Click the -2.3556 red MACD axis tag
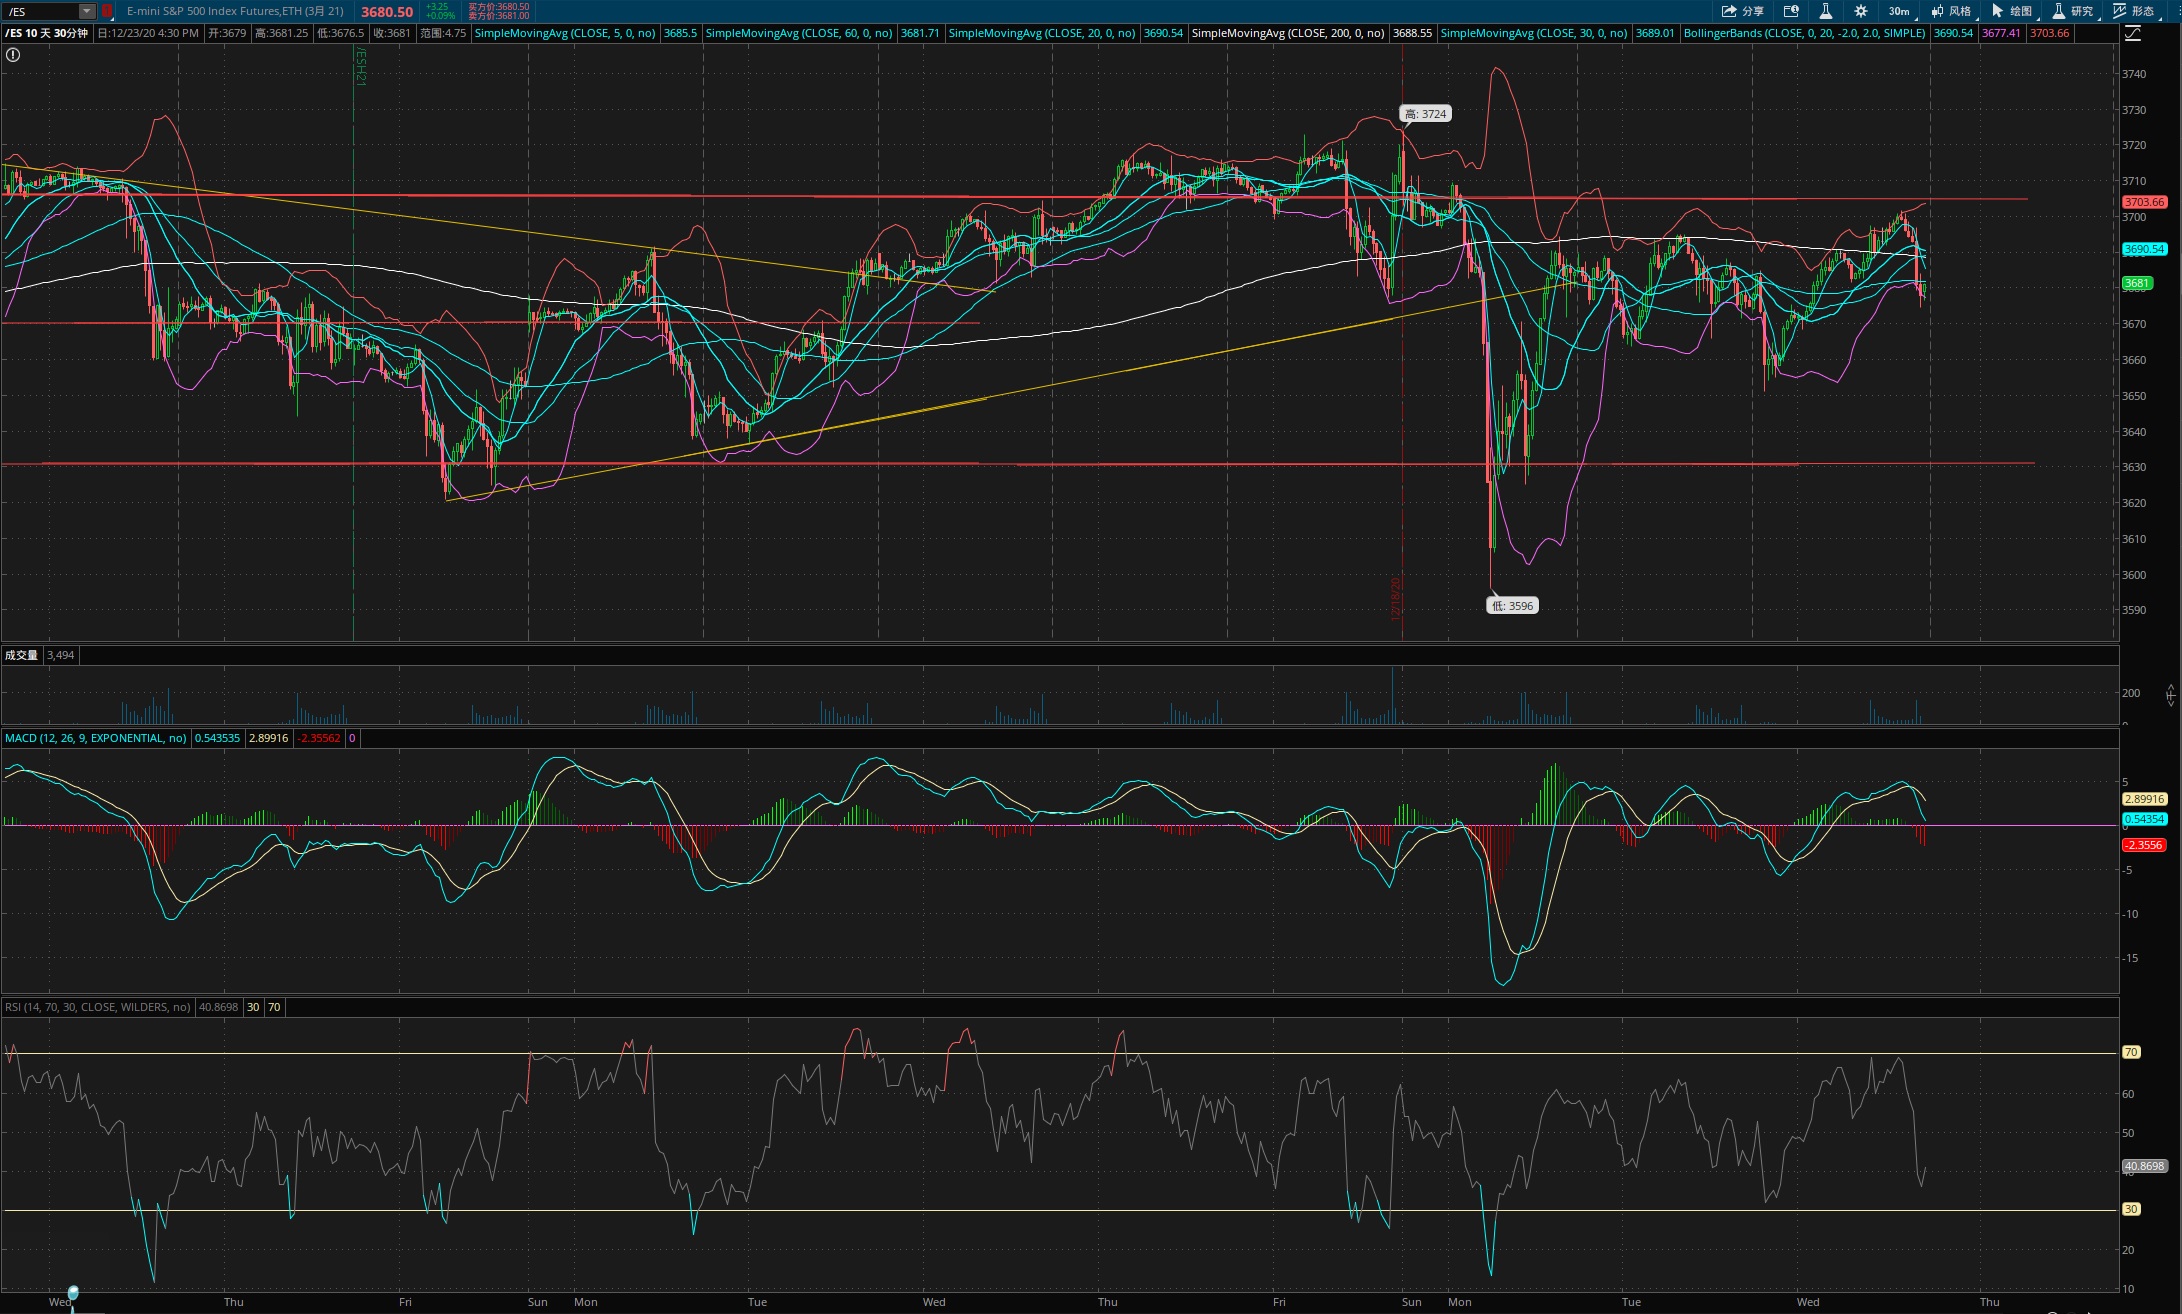2182x1314 pixels. click(2144, 845)
